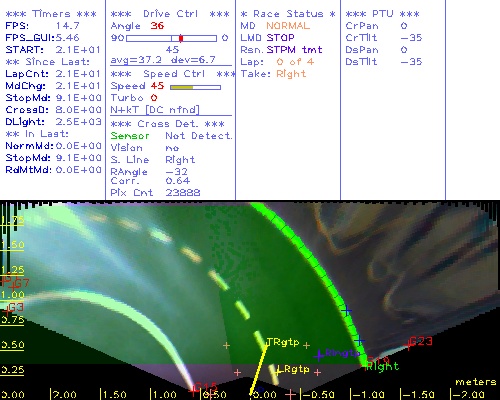The width and height of the screenshot is (500, 400).
Task: Select the blue RLngtp cross marker
Action: 319,355
